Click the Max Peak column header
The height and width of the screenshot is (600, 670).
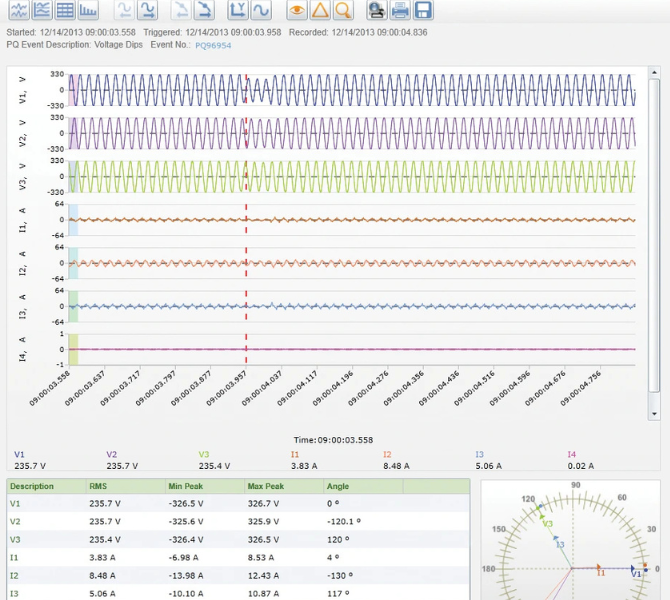(x=265, y=486)
